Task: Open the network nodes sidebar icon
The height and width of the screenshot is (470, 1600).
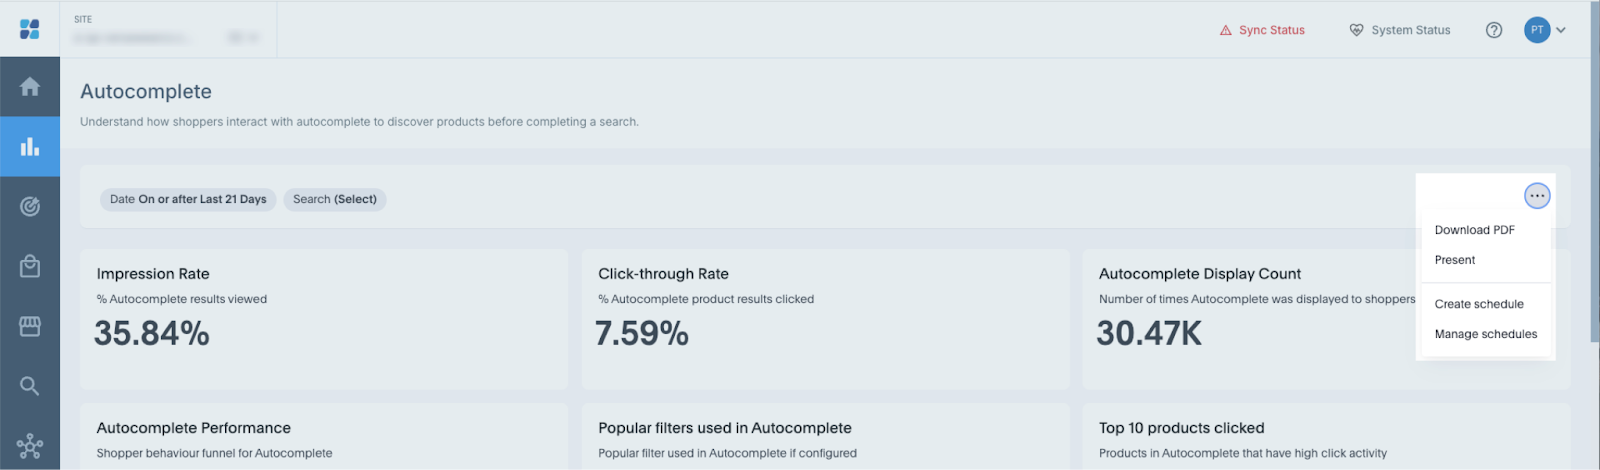Action: (x=30, y=446)
